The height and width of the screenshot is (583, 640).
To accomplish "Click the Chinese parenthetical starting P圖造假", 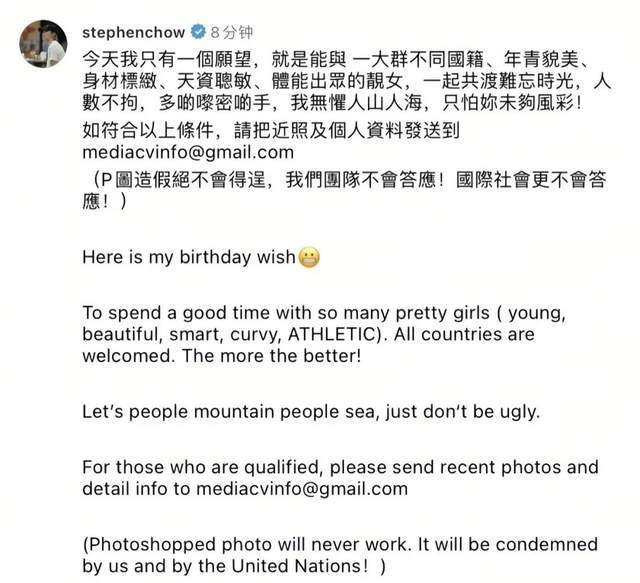I will (x=344, y=190).
